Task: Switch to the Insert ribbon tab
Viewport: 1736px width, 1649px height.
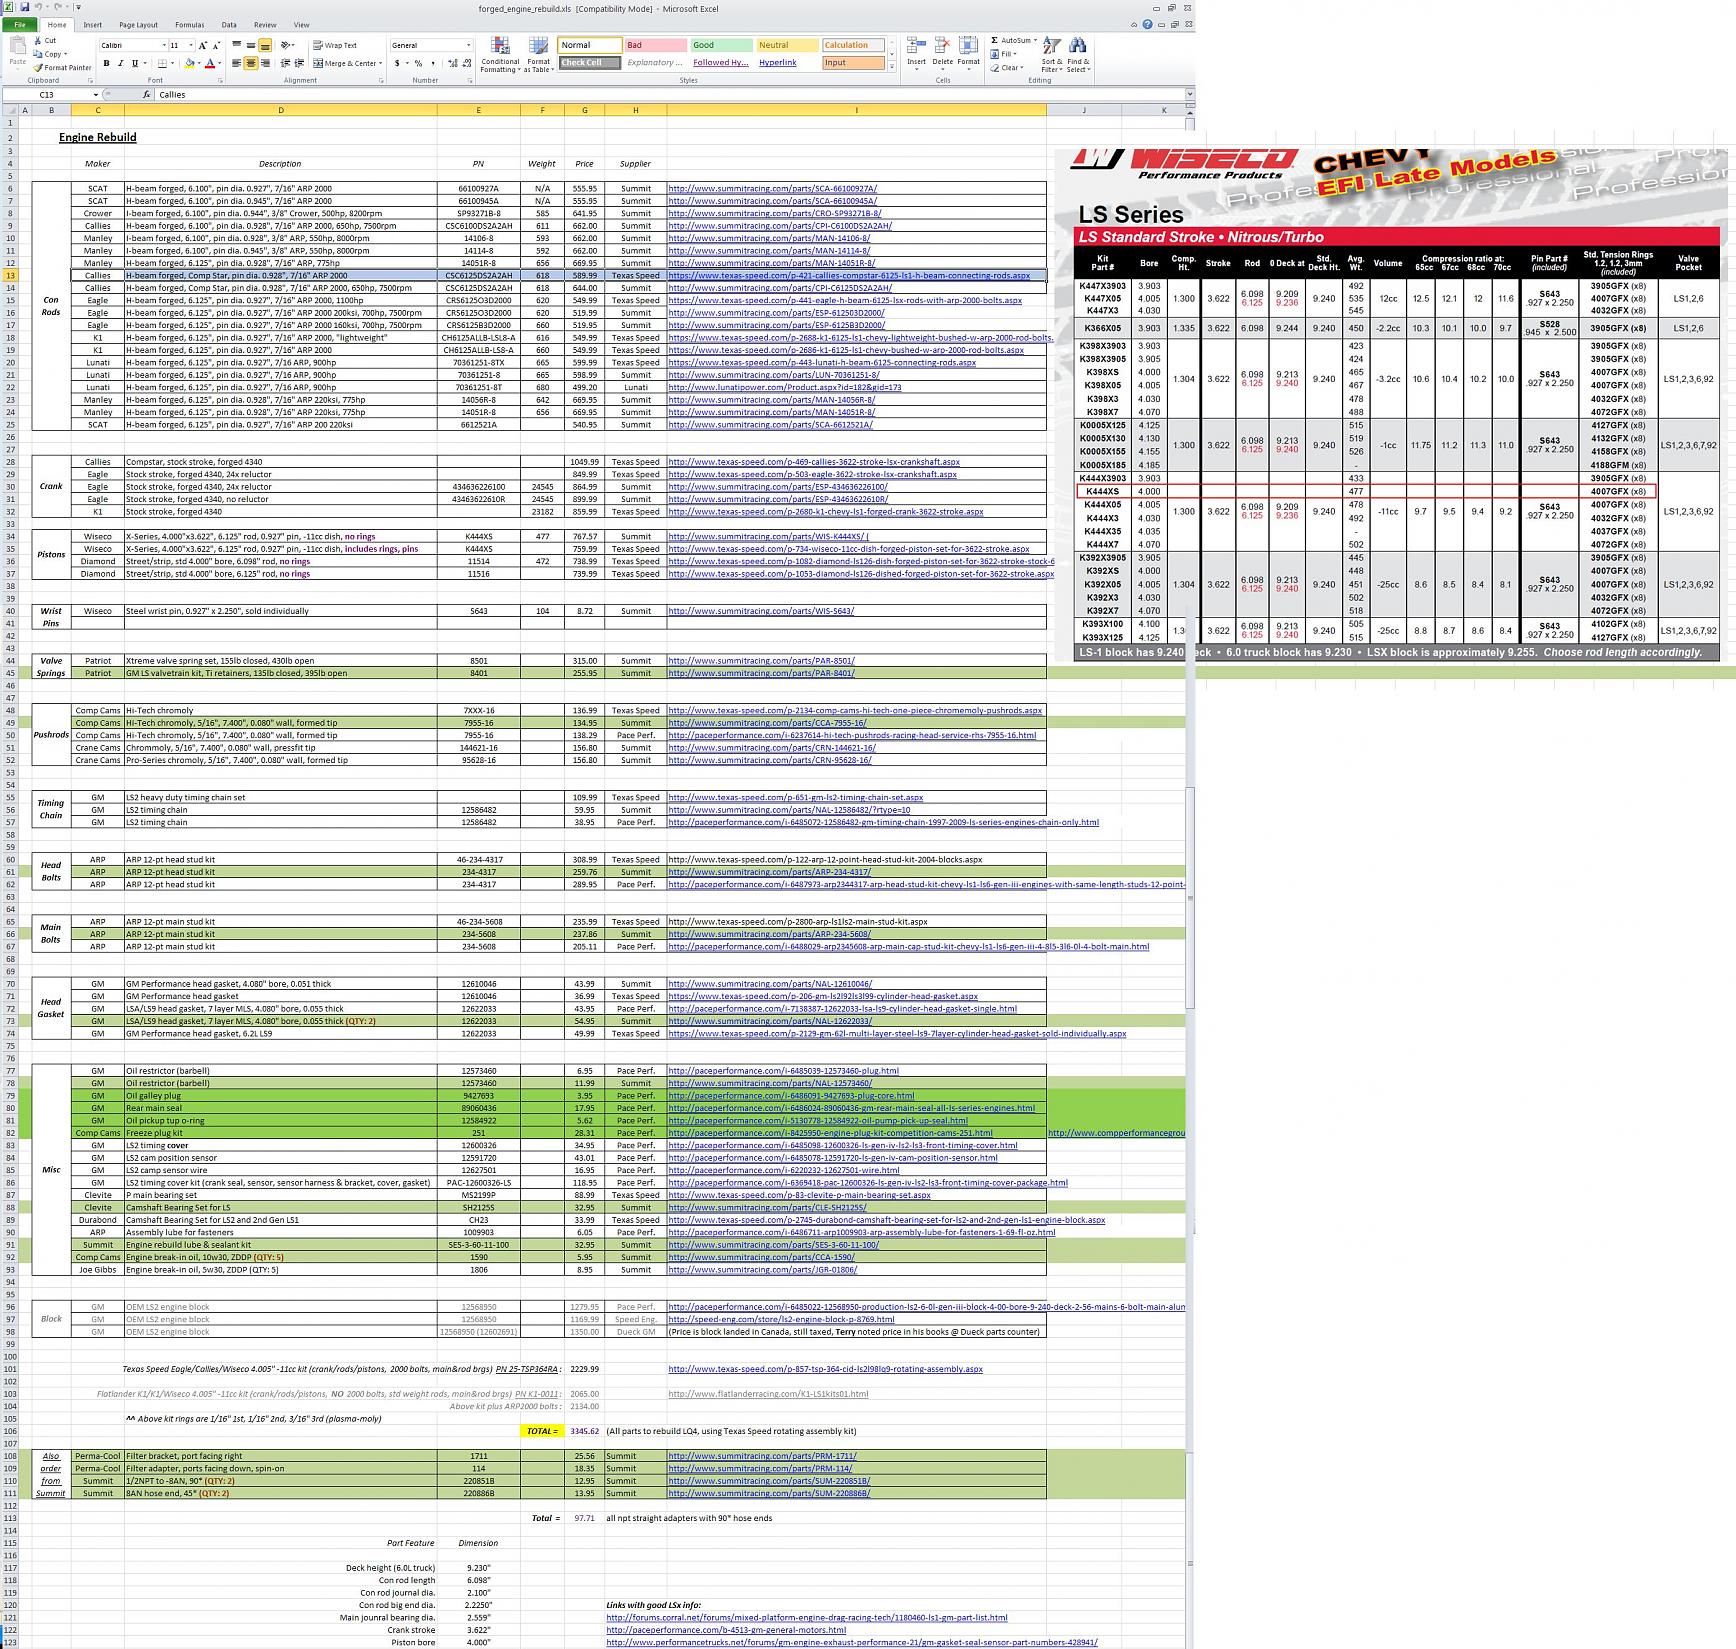Action: (x=93, y=24)
